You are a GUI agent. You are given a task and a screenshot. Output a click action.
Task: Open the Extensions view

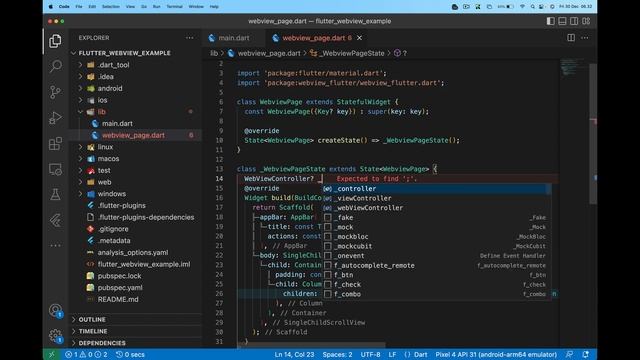coord(56,144)
